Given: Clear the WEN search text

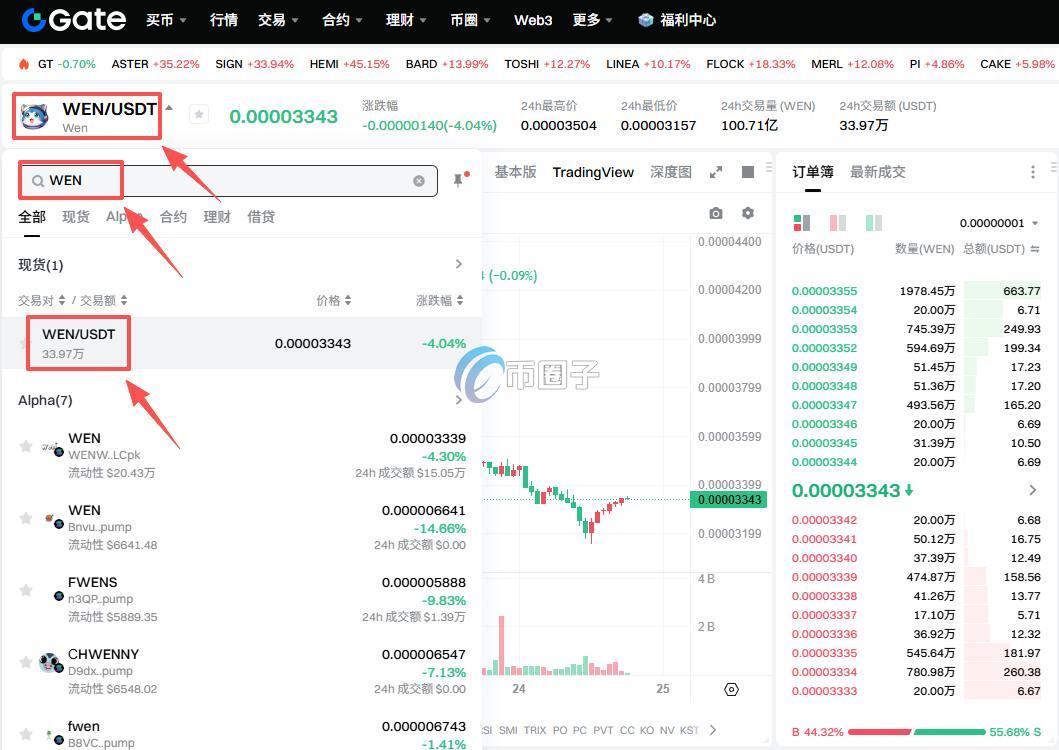Looking at the screenshot, I should (x=419, y=181).
